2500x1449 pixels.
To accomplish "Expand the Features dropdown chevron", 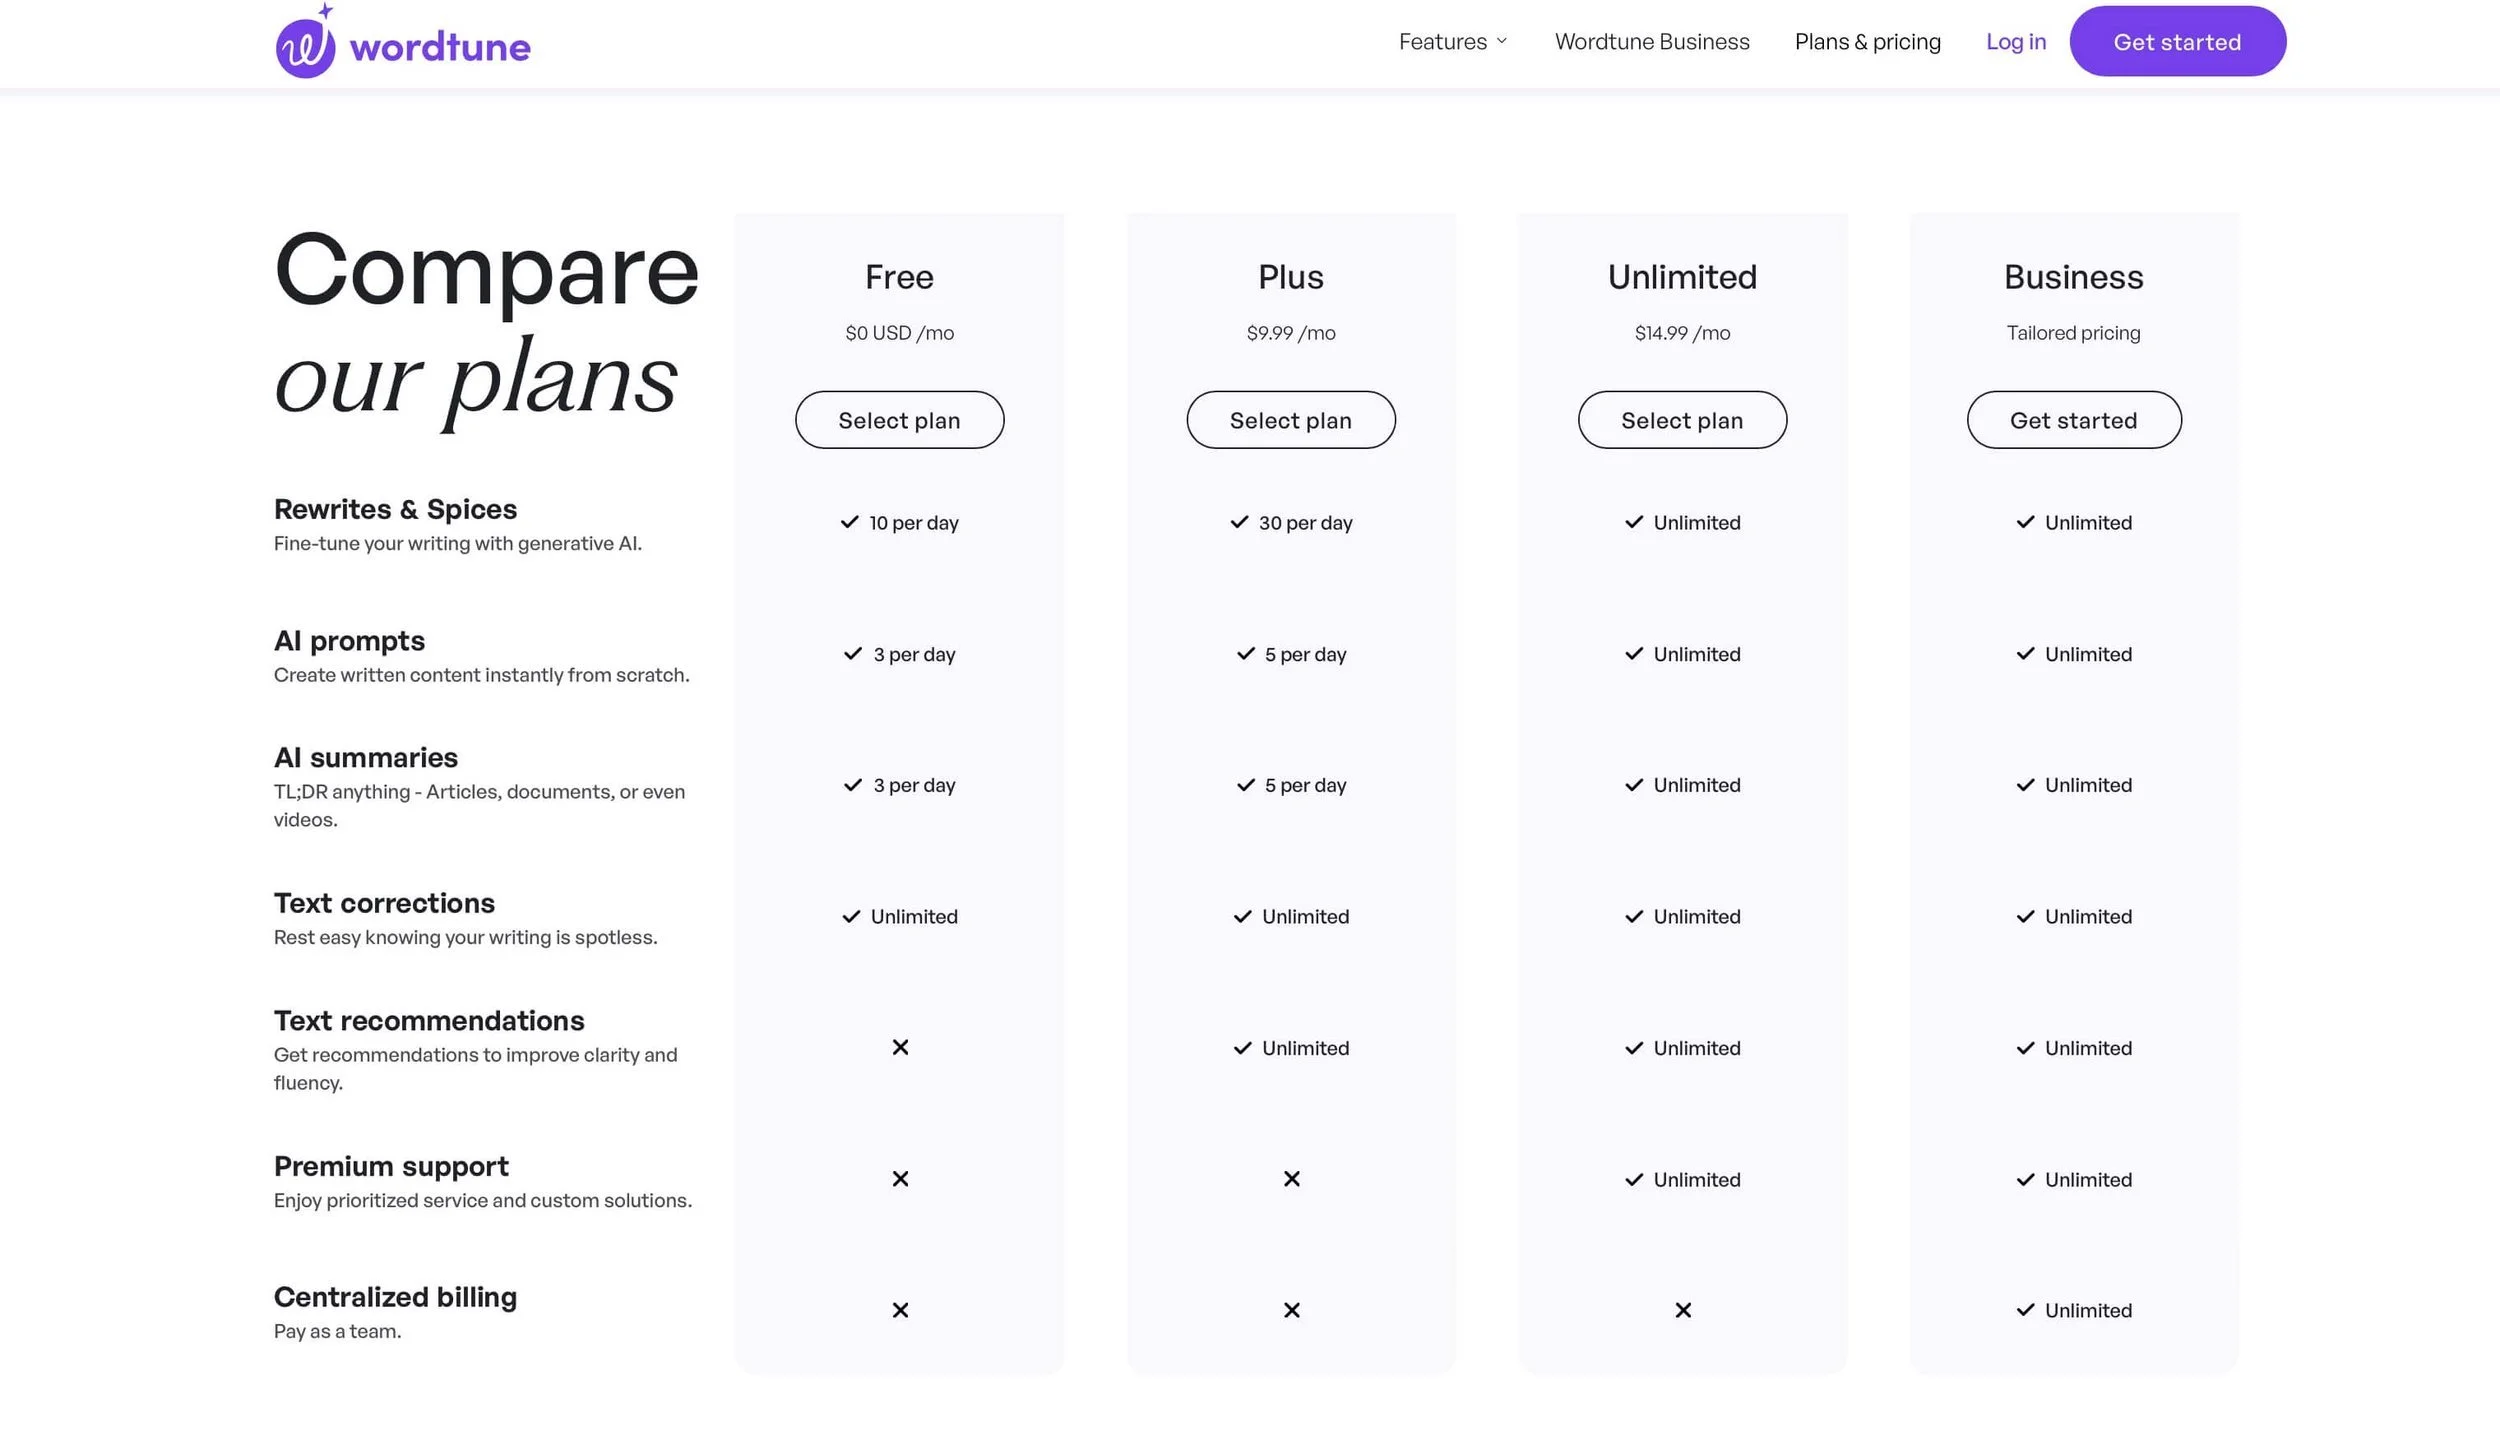I will [x=1501, y=42].
